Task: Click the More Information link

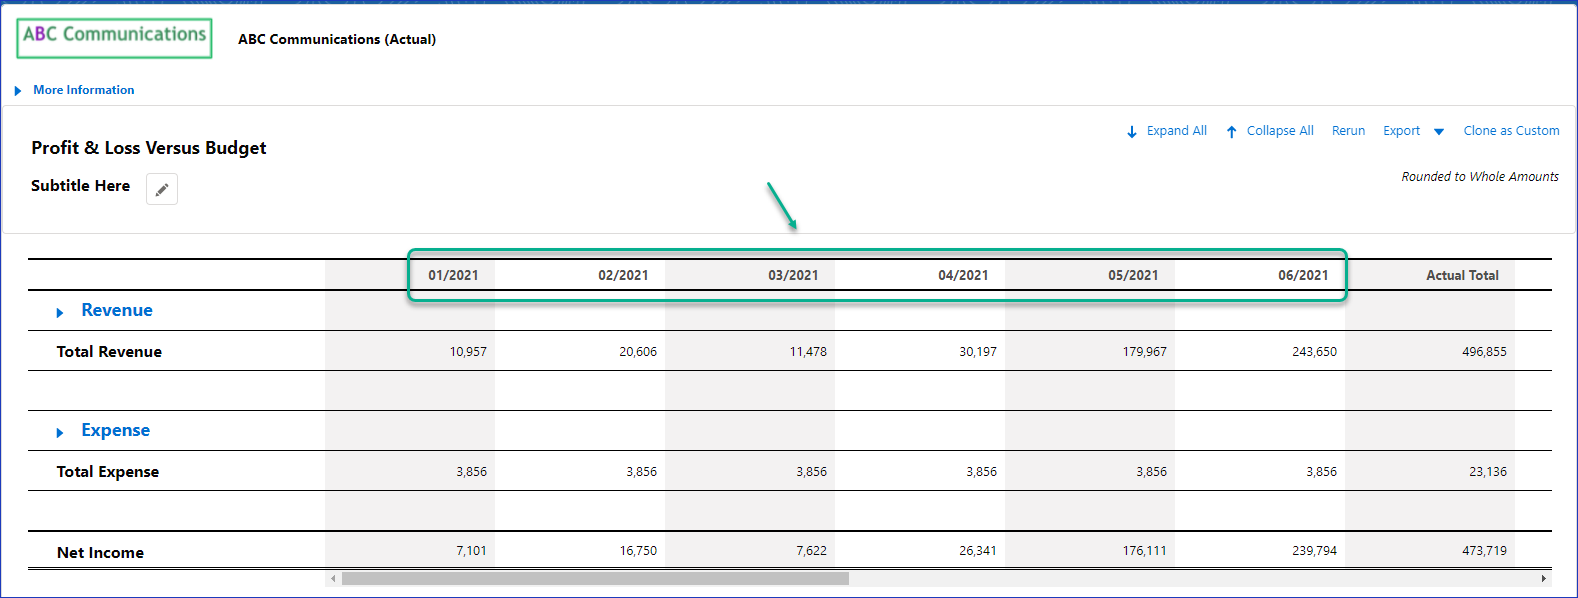Action: point(84,90)
